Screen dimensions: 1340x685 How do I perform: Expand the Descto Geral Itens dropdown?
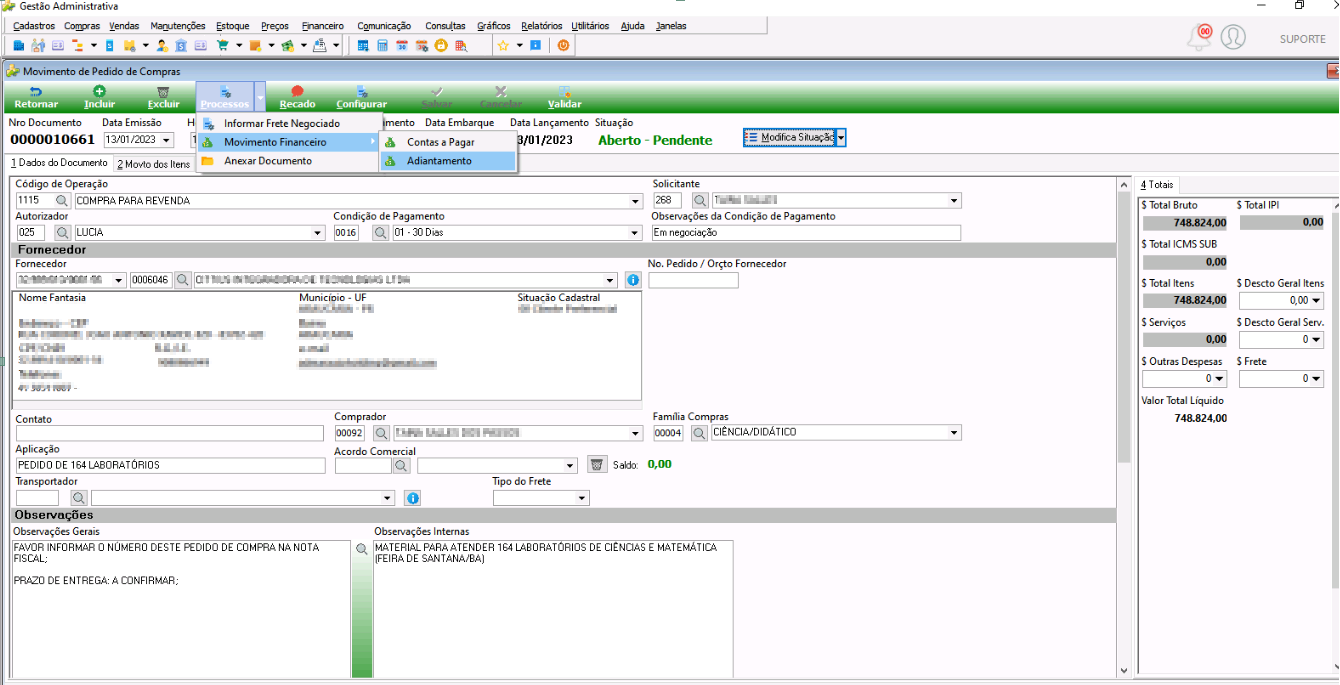[1317, 300]
